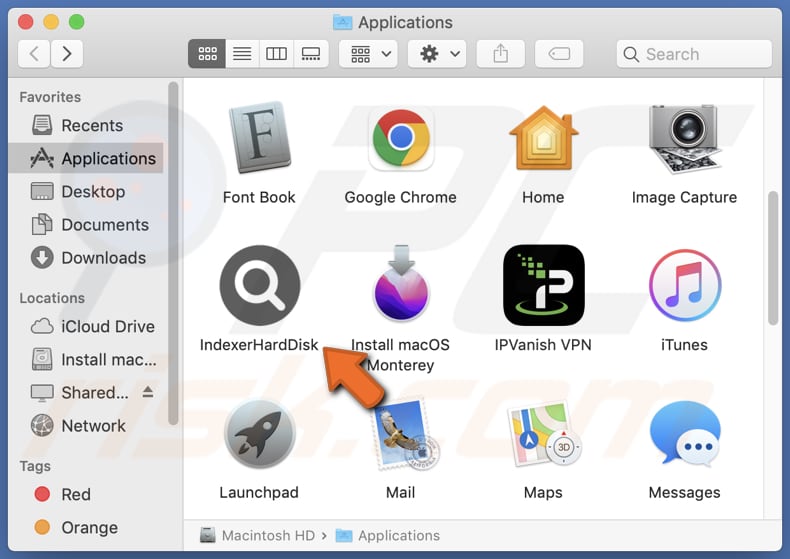Screen dimensions: 790x559
Task: Select the Maps app icon
Action: (545, 434)
